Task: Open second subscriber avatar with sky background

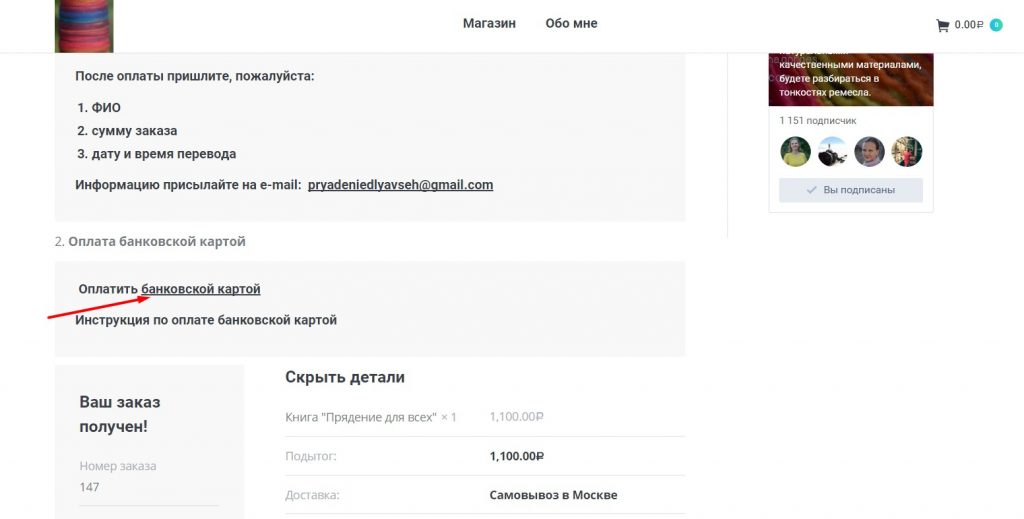Action: click(x=833, y=151)
